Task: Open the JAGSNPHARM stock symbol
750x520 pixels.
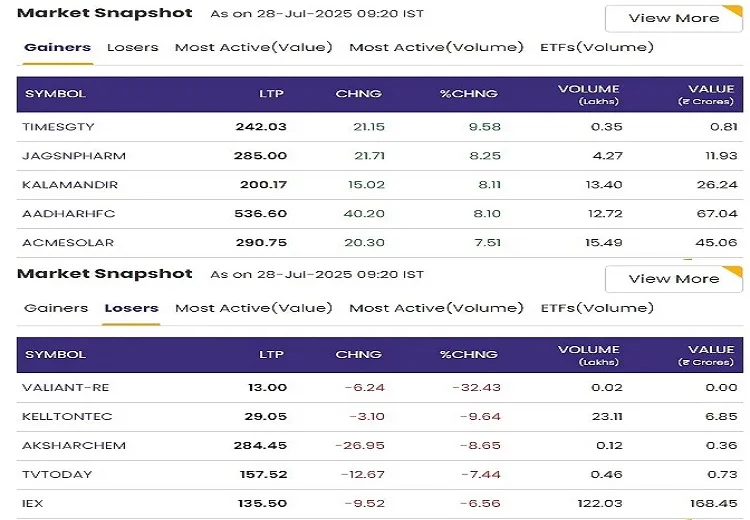Action: coord(60,156)
